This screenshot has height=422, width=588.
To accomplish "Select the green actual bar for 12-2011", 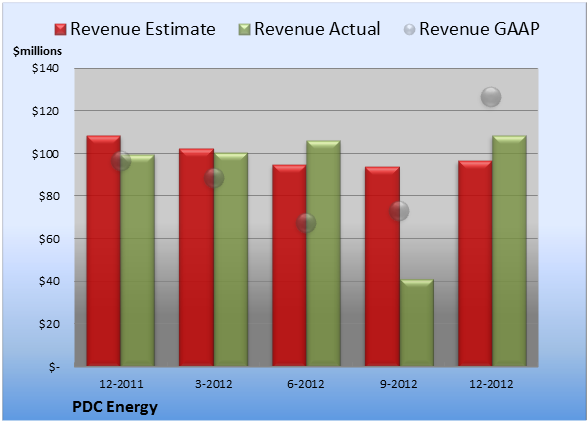I will coord(138,260).
